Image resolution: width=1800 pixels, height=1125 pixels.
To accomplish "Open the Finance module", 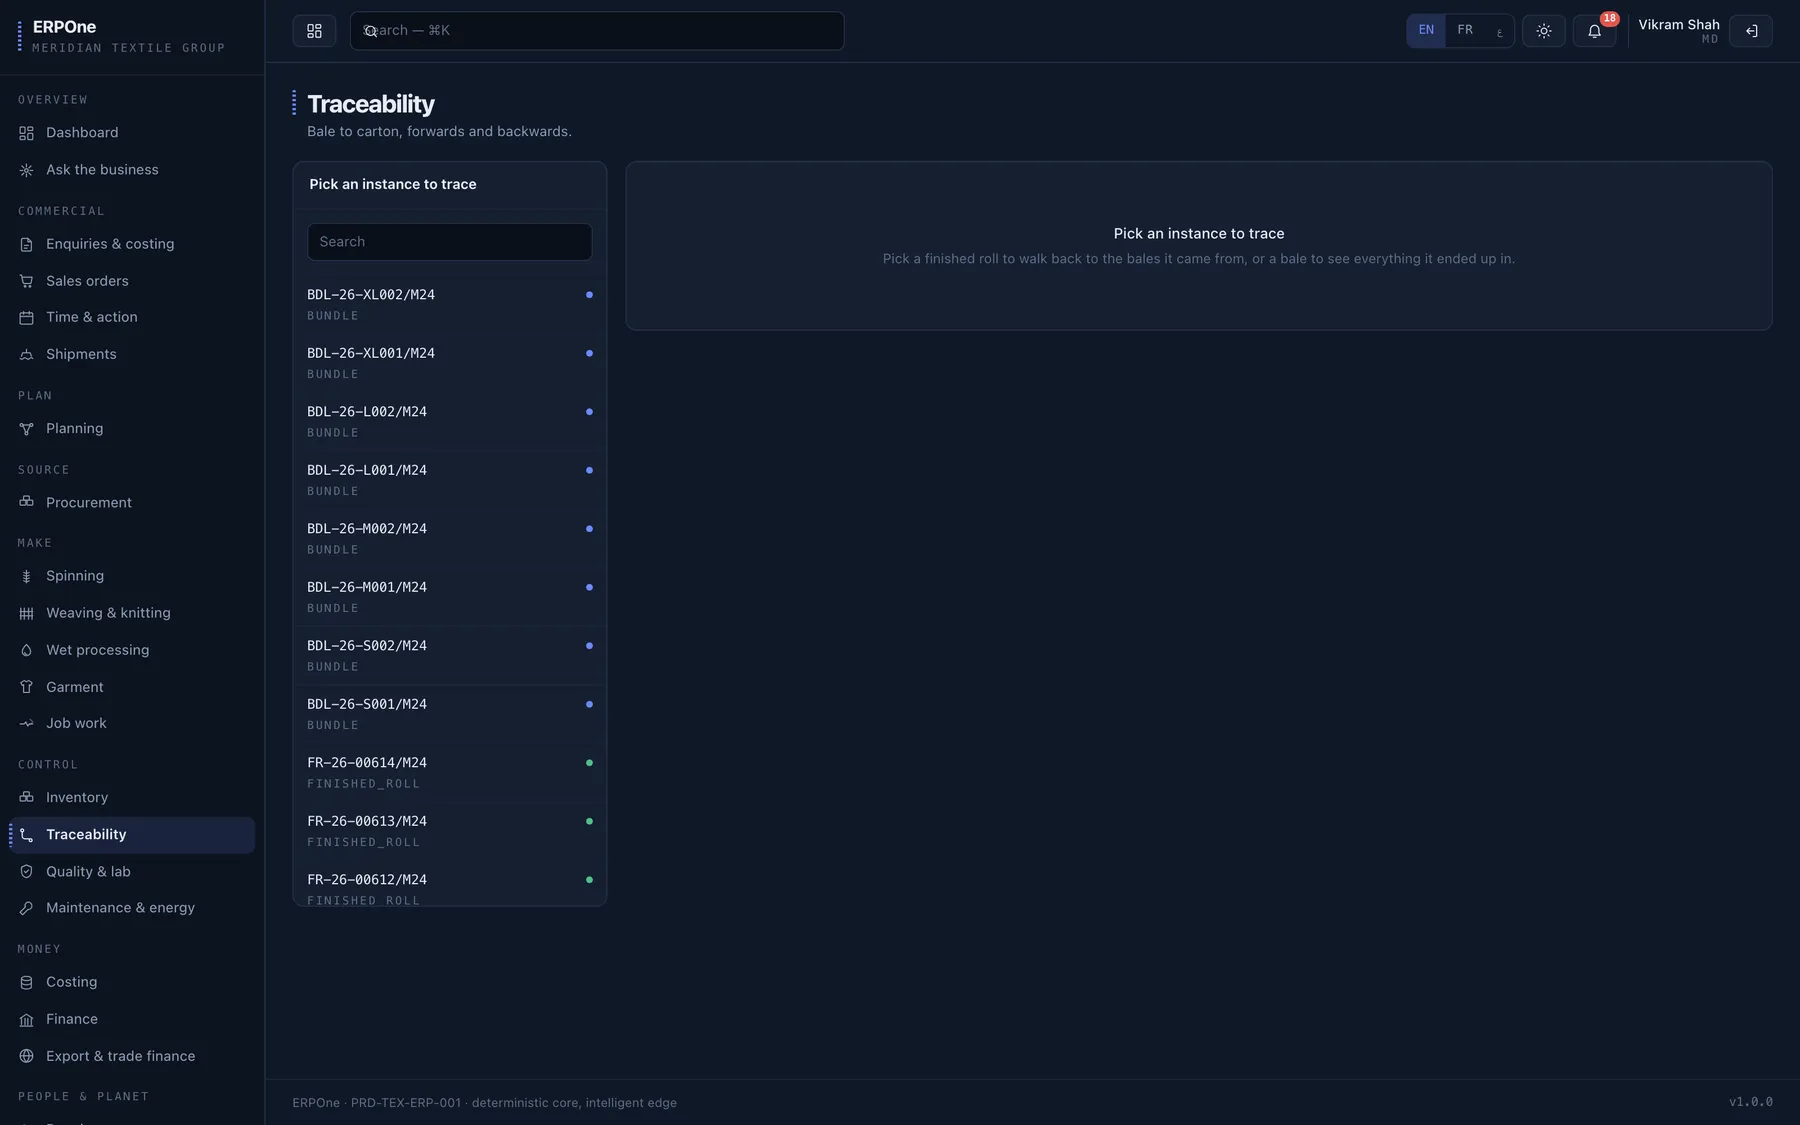I will click(x=132, y=1019).
